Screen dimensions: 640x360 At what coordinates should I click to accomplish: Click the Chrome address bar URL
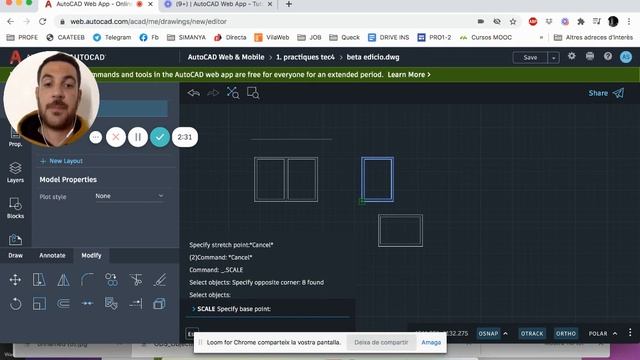148,21
